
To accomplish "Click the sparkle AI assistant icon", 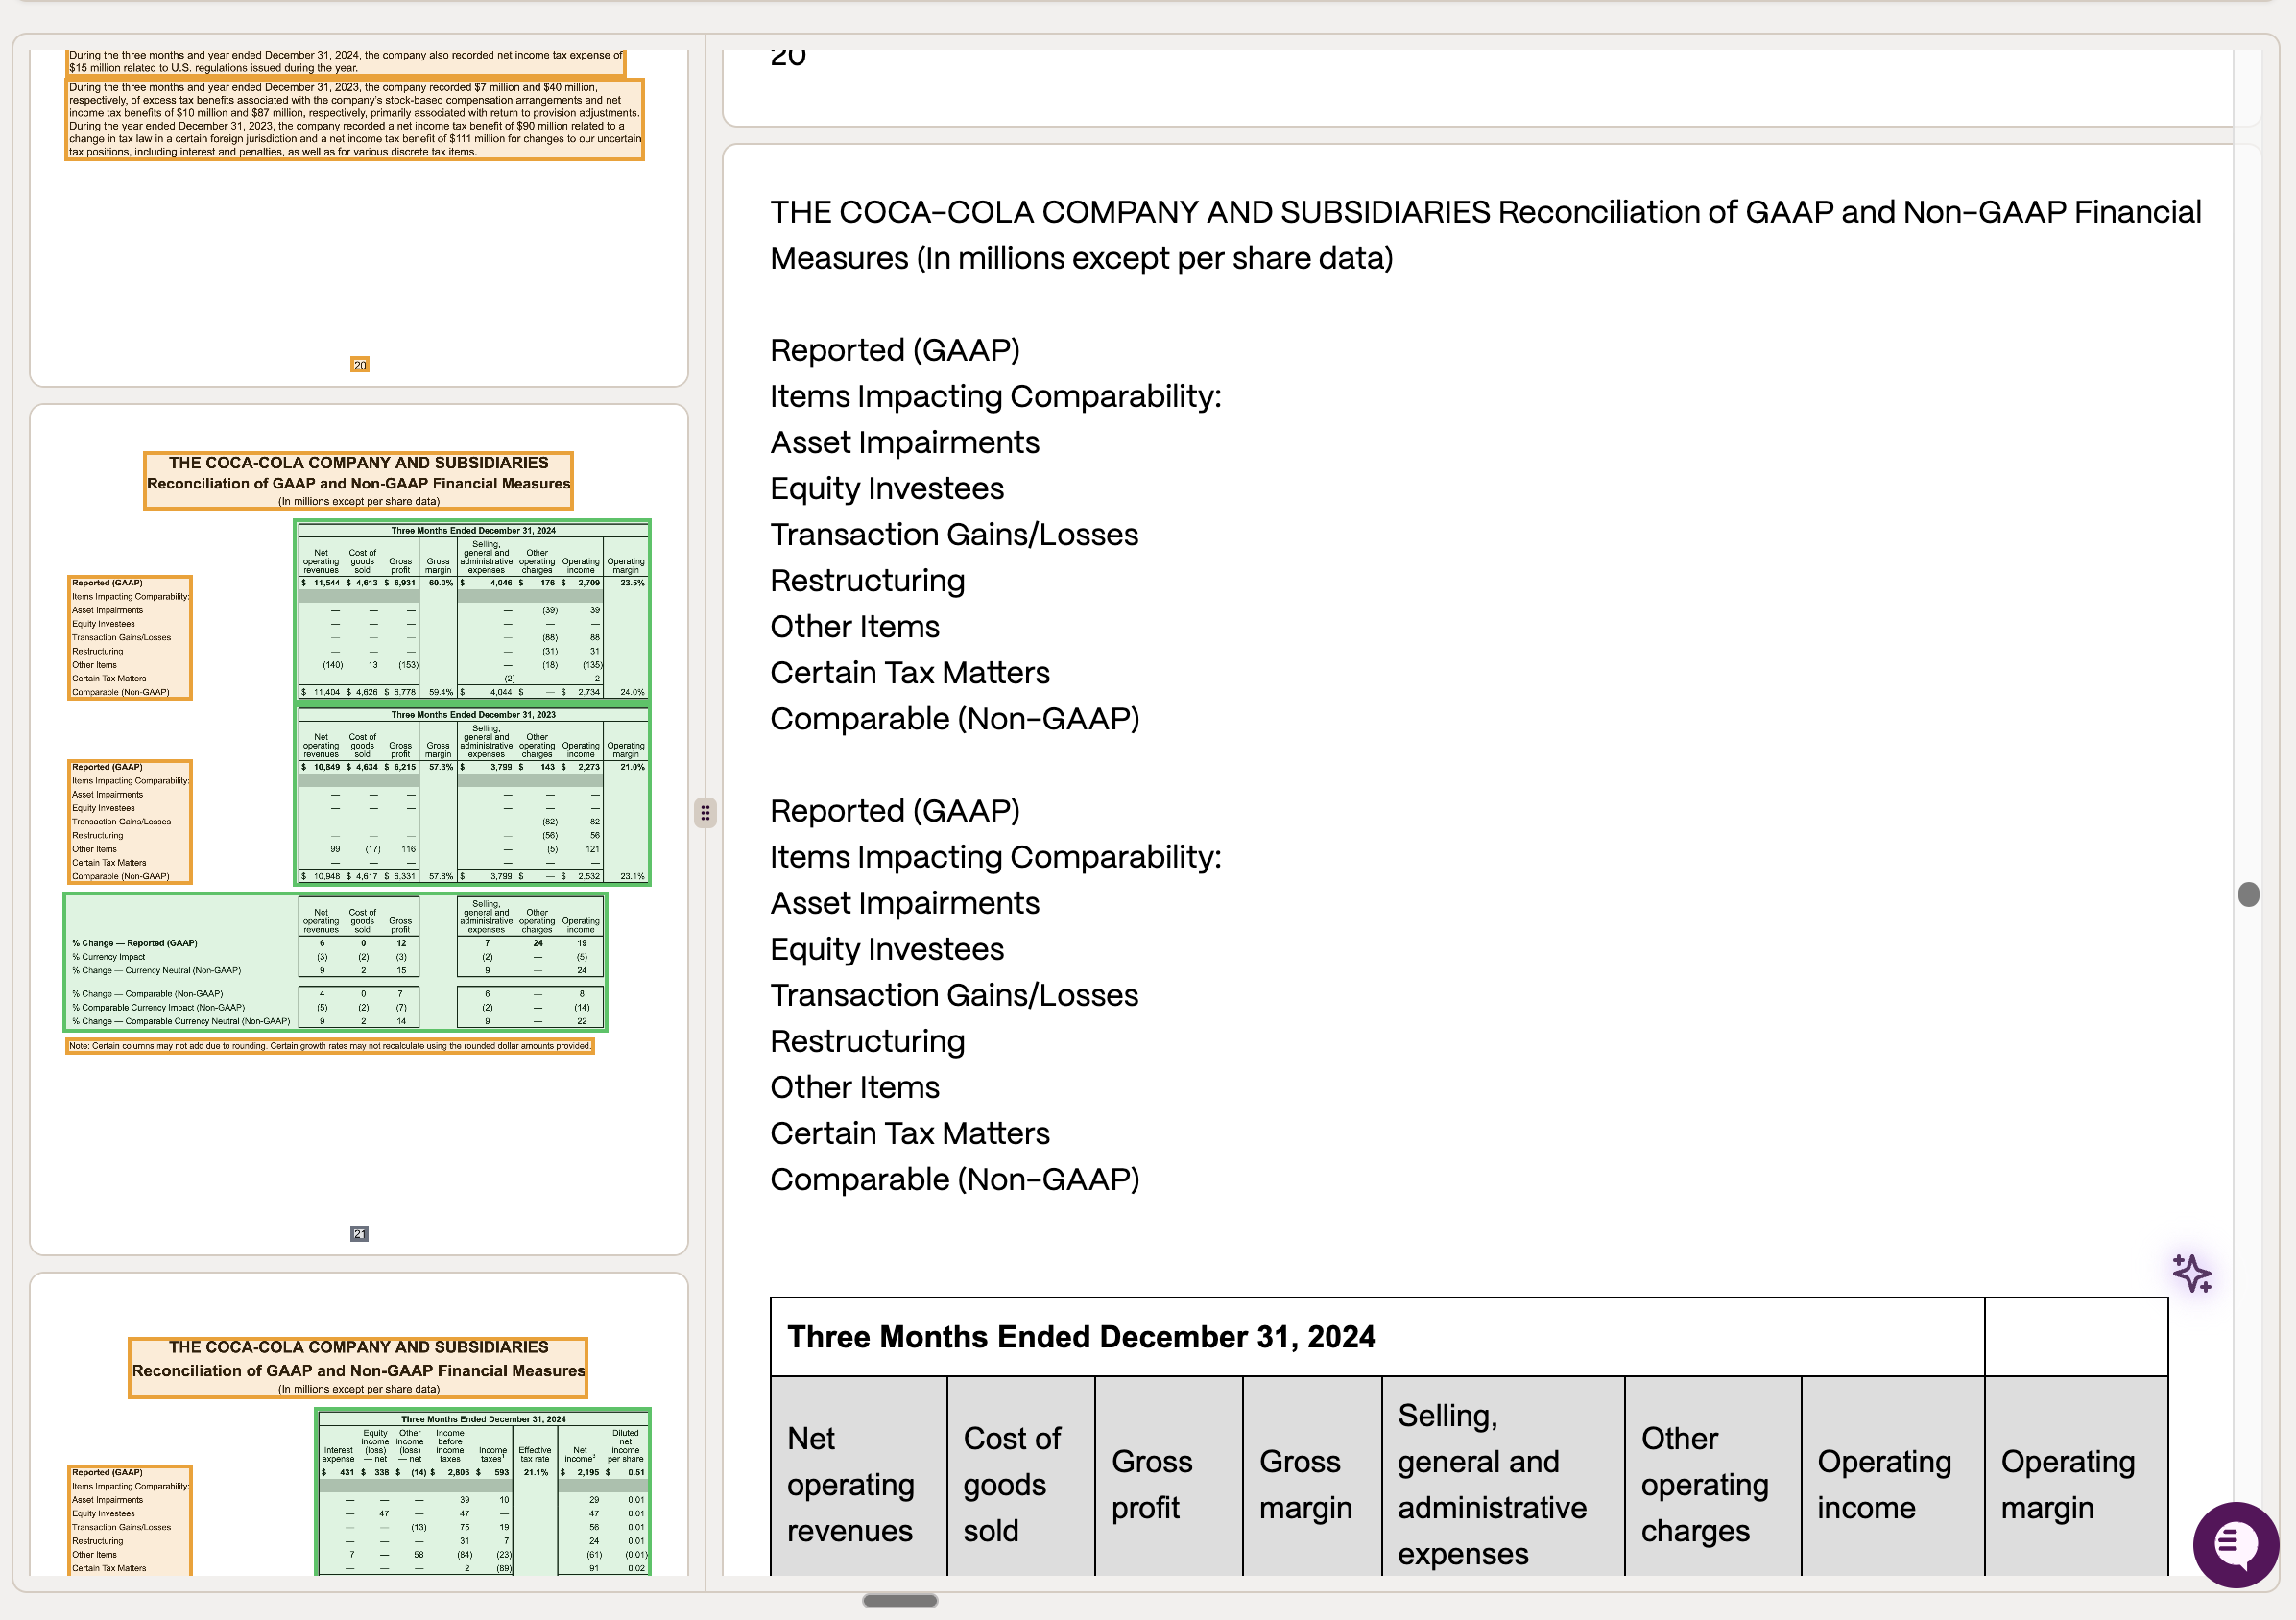I will [2191, 1274].
